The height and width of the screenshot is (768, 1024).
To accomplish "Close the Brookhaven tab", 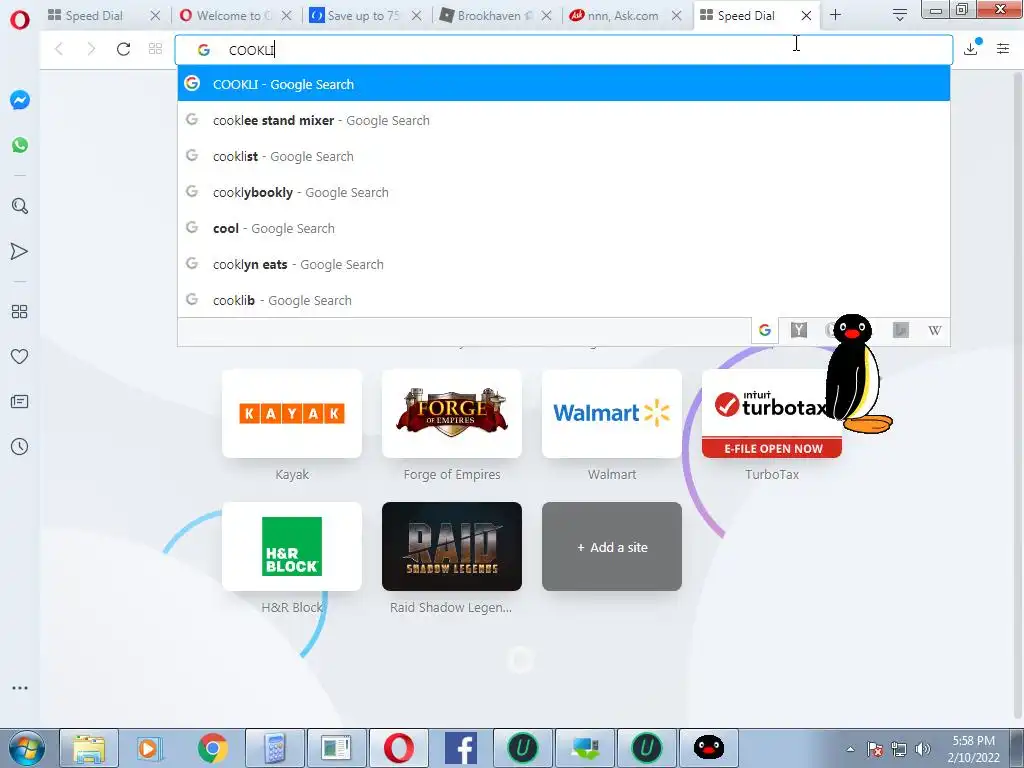I will coord(547,16).
